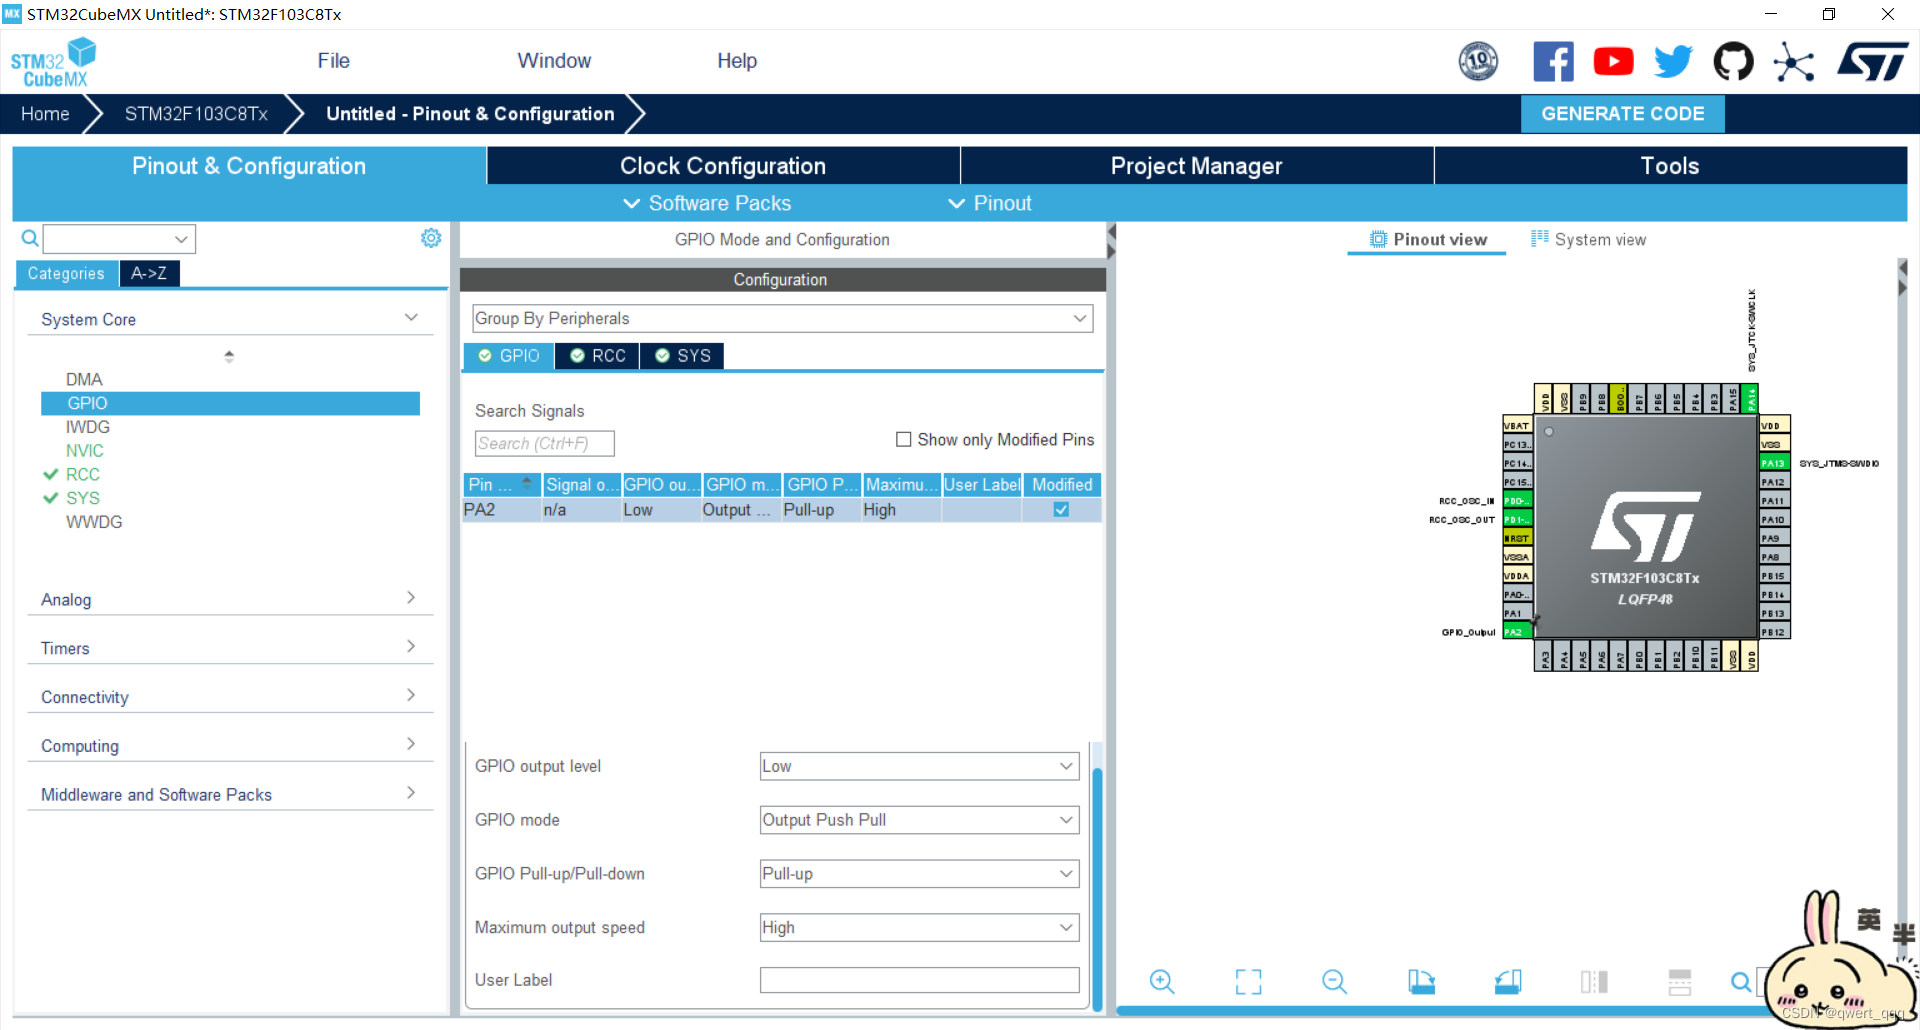The height and width of the screenshot is (1030, 1920).
Task: Select pin PA14 on the chip
Action: (x=1751, y=399)
